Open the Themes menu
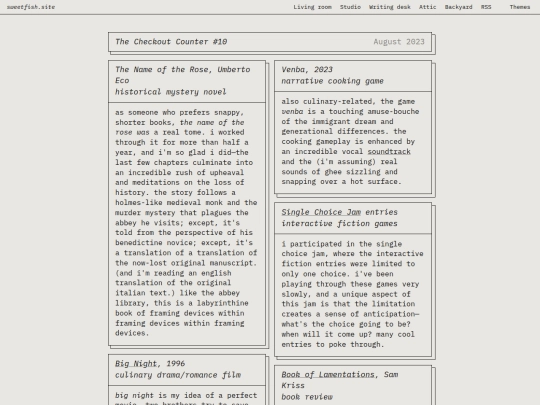Image resolution: width=540 pixels, height=405 pixels. (520, 7)
